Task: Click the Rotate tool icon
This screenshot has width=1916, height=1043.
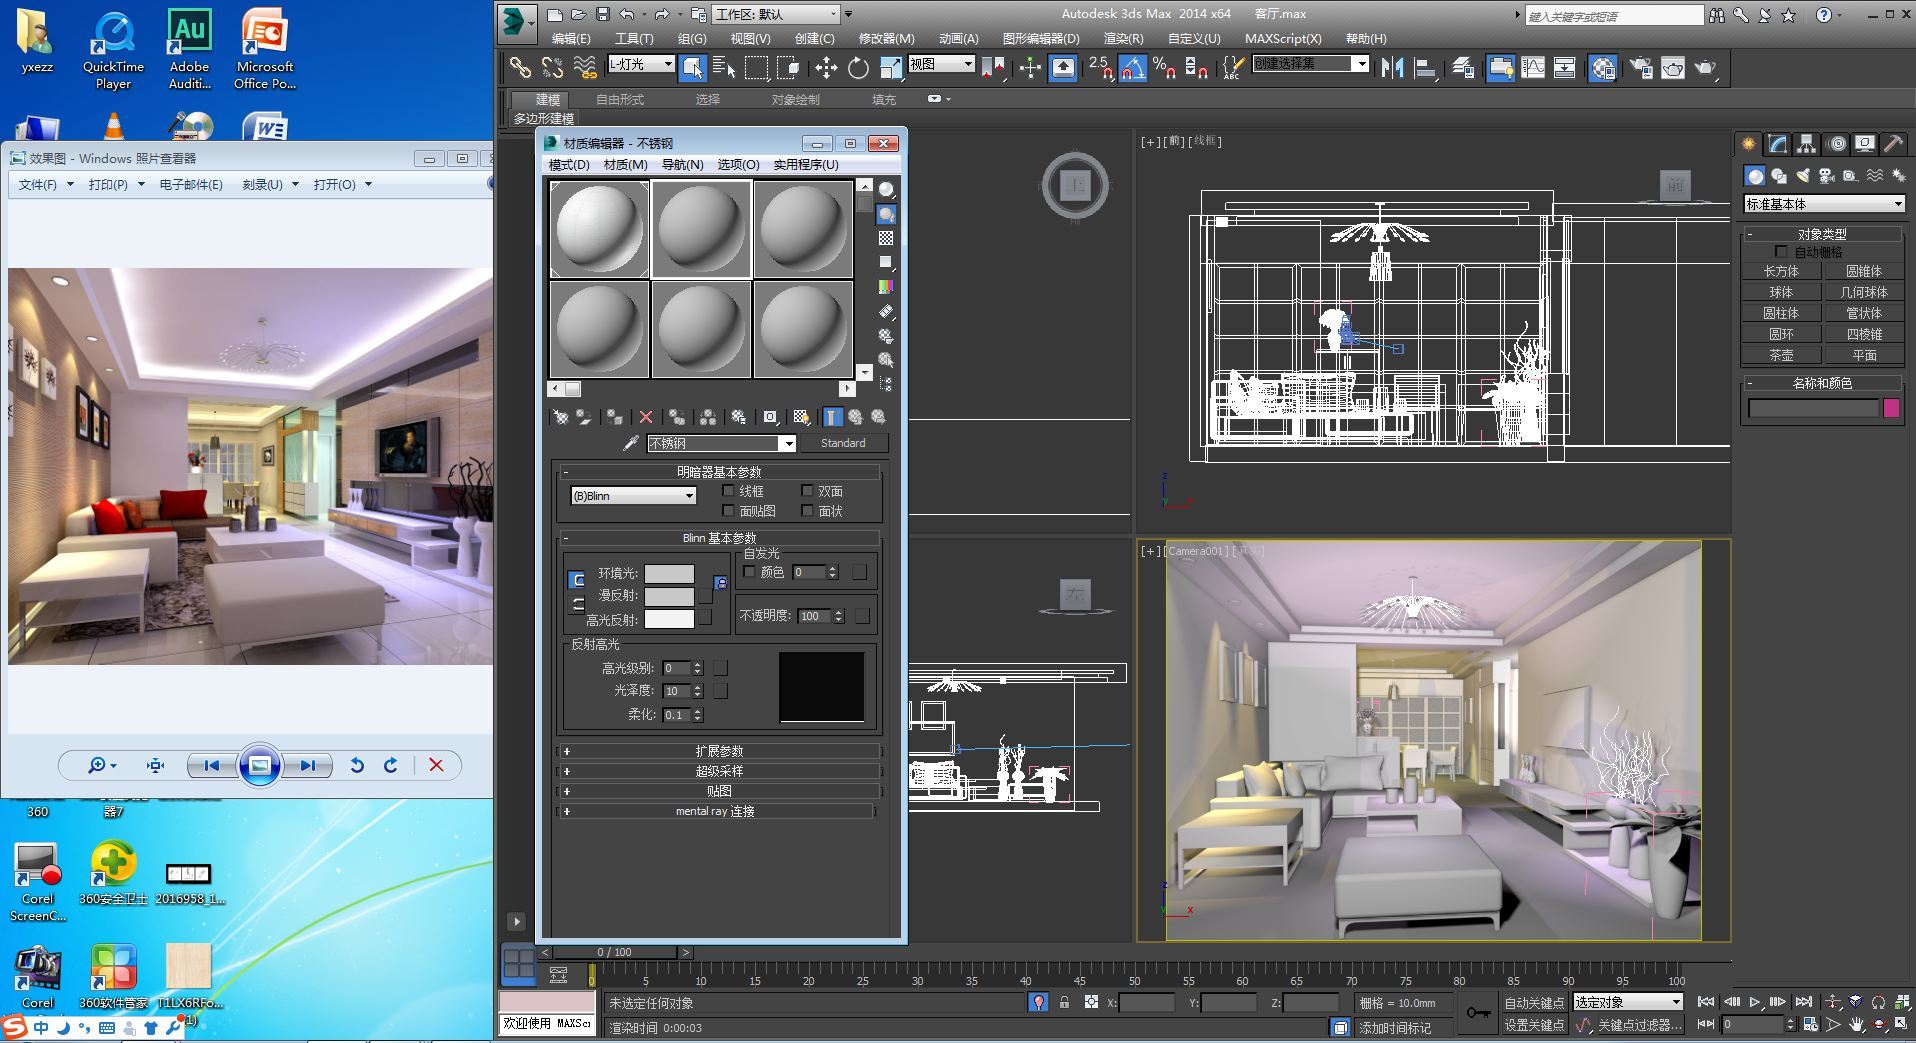Action: 858,68
